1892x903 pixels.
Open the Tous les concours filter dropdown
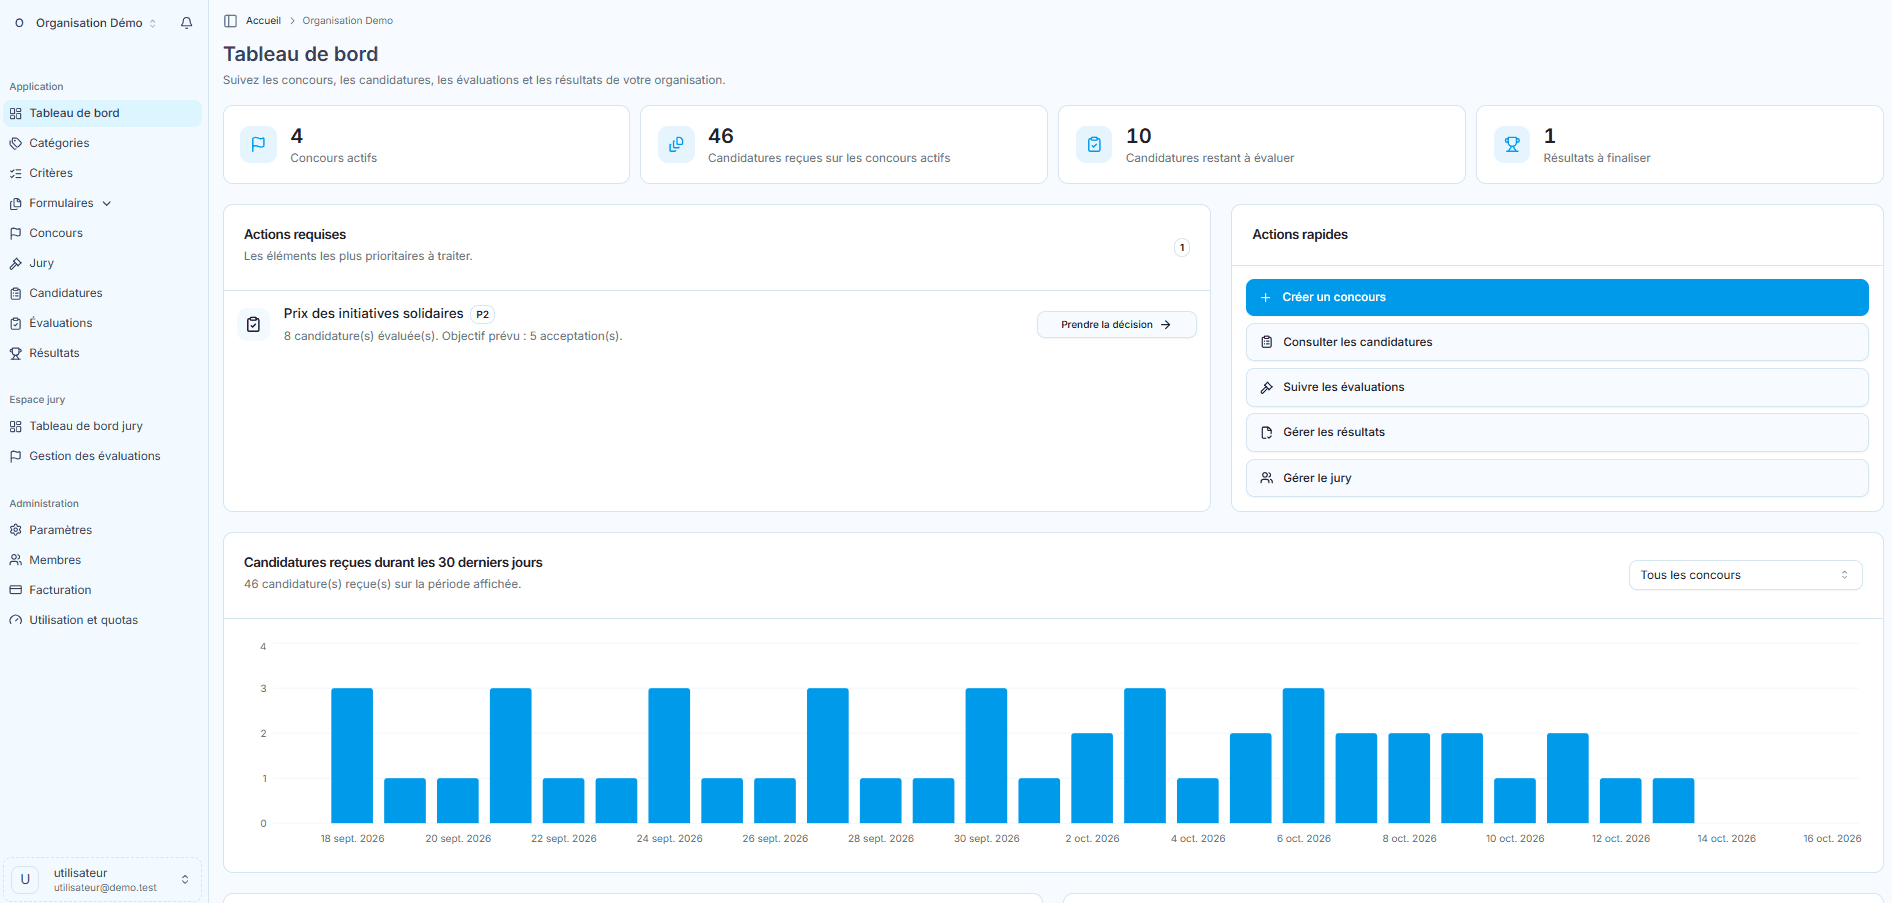point(1745,575)
